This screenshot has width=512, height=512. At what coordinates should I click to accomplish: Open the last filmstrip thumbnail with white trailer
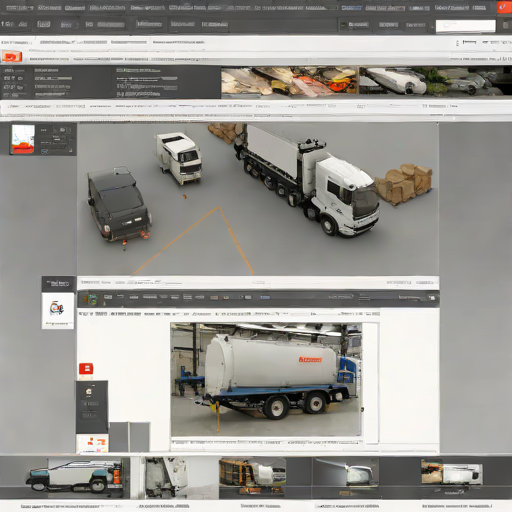(x=452, y=472)
